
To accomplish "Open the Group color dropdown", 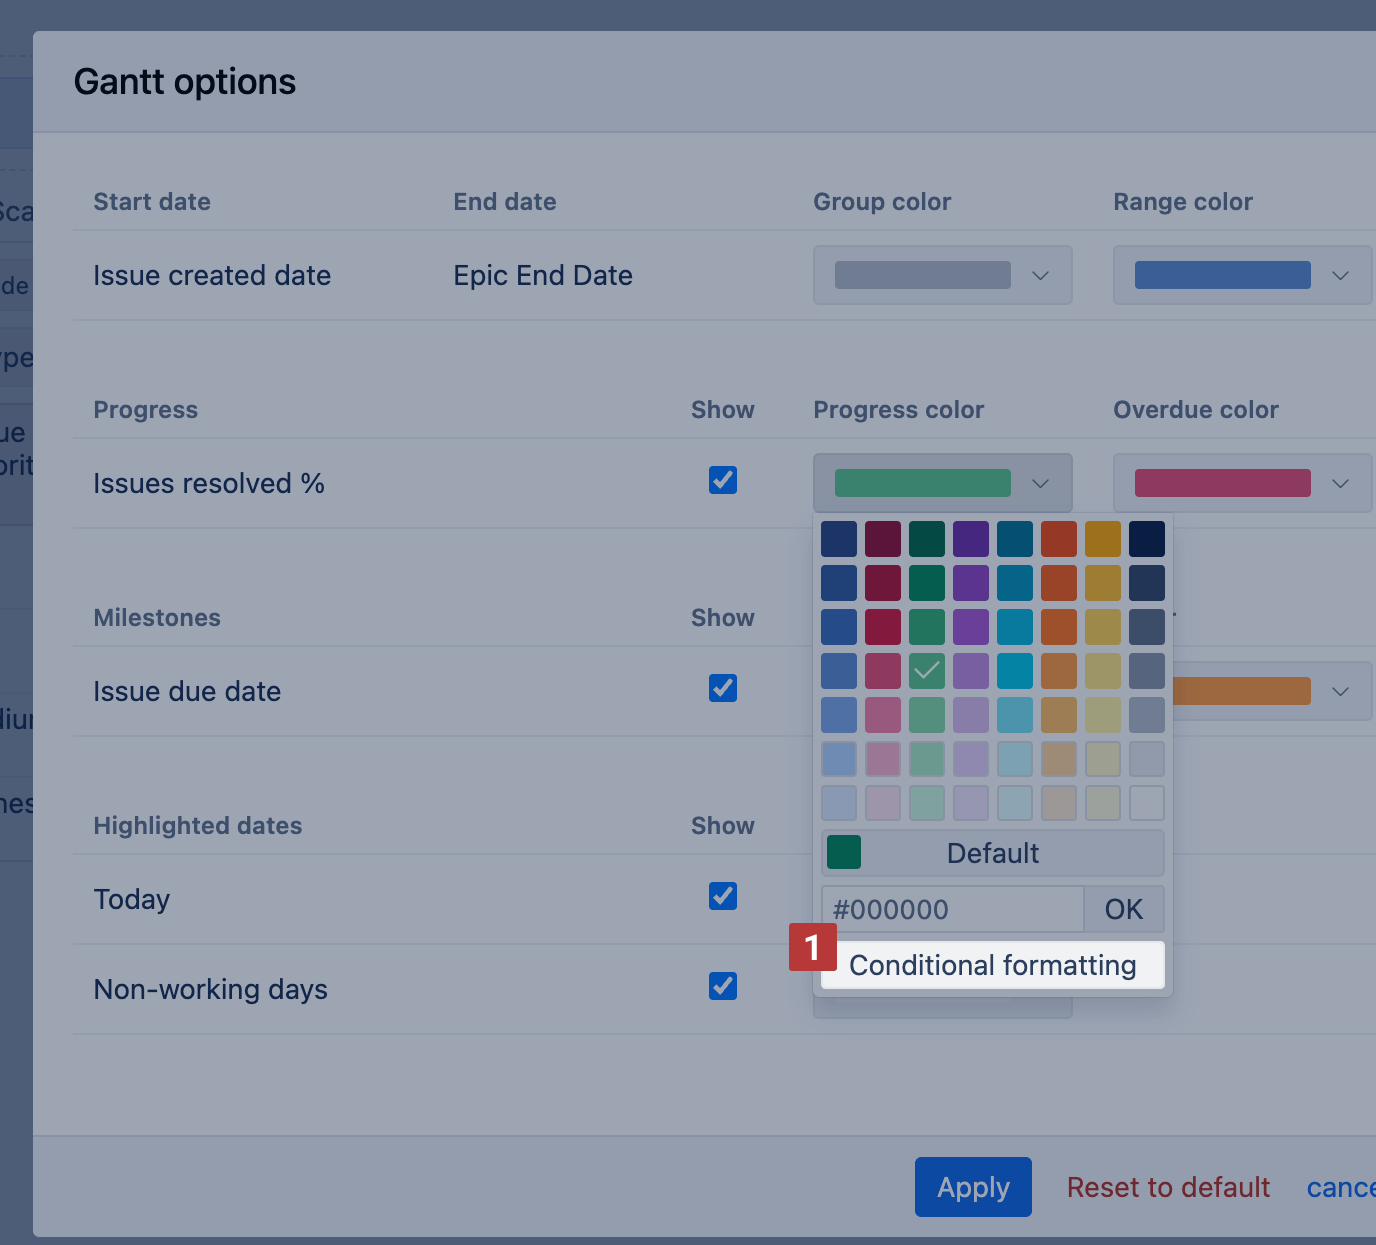I will 942,275.
